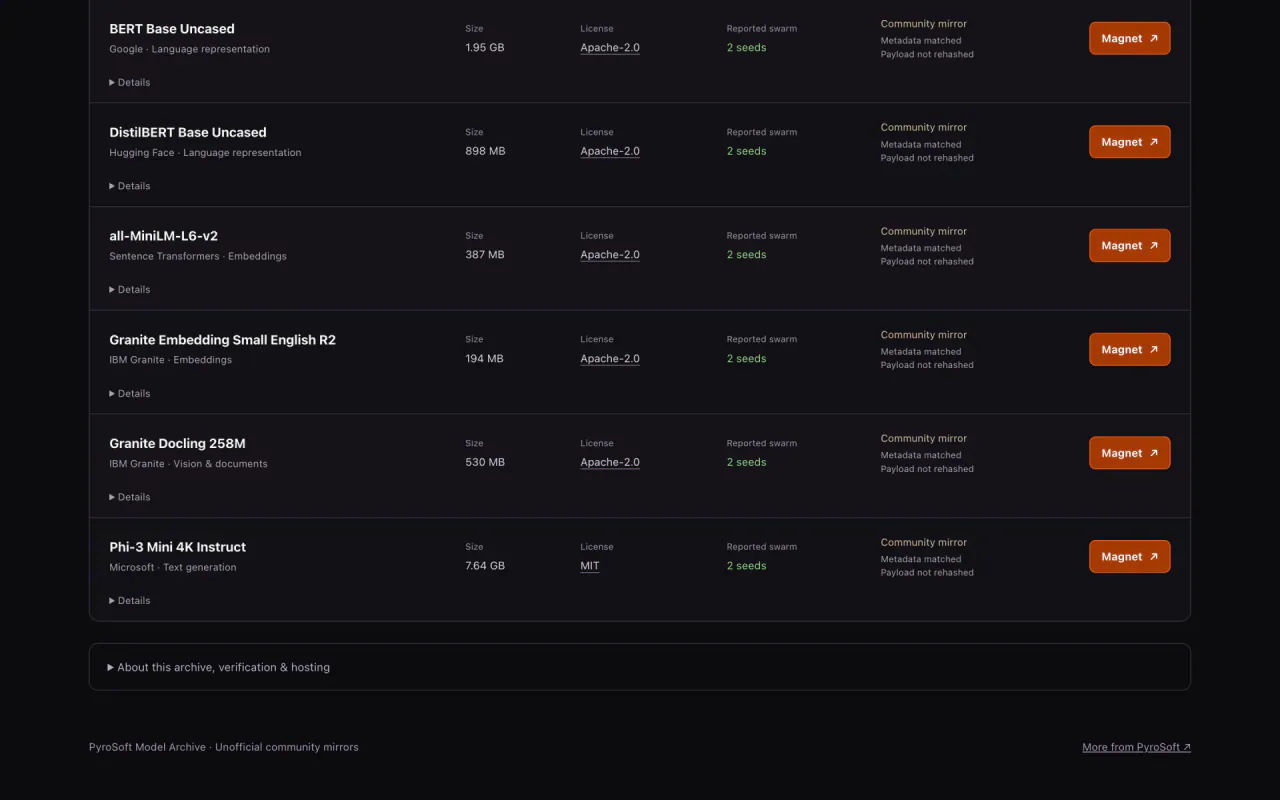Select the 194 MB size value
1280x800 pixels.
click(x=485, y=359)
